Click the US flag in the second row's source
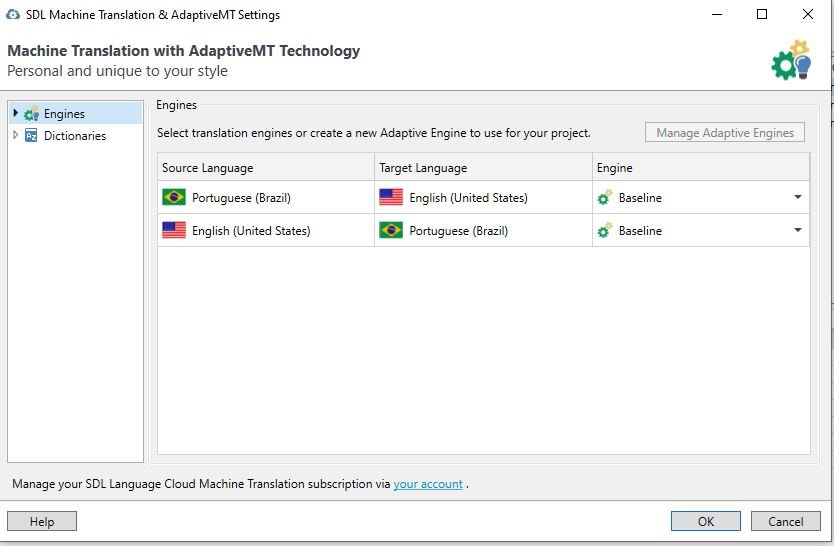This screenshot has width=834, height=546. click(174, 230)
